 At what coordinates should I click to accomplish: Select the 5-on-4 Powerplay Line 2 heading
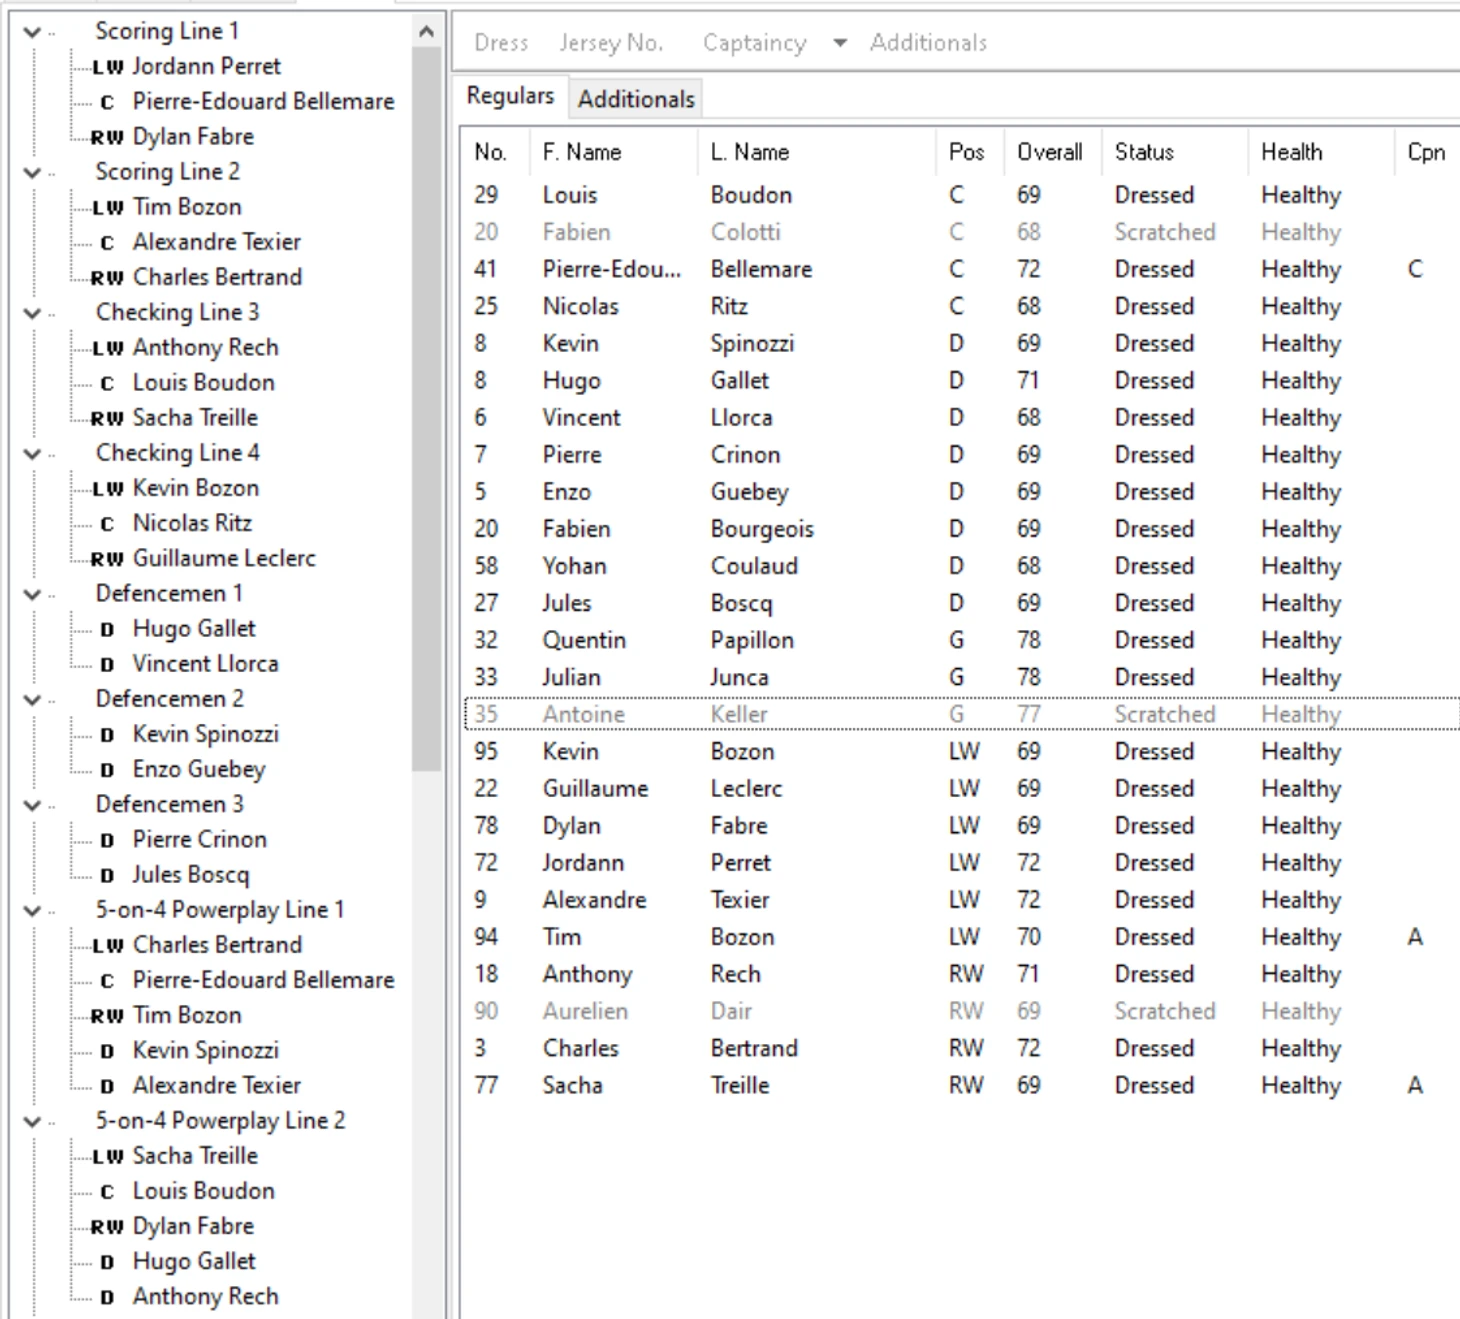(x=220, y=1121)
